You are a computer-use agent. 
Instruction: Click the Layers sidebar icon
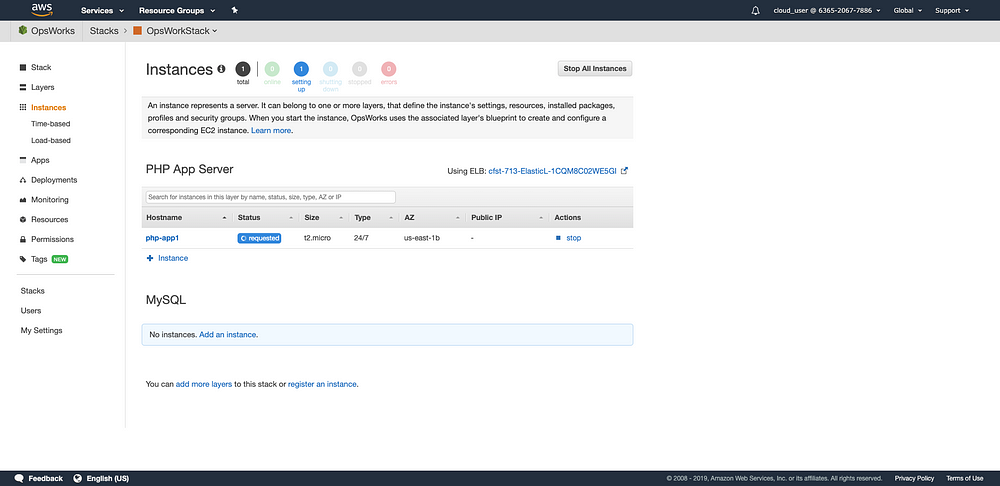(x=23, y=87)
